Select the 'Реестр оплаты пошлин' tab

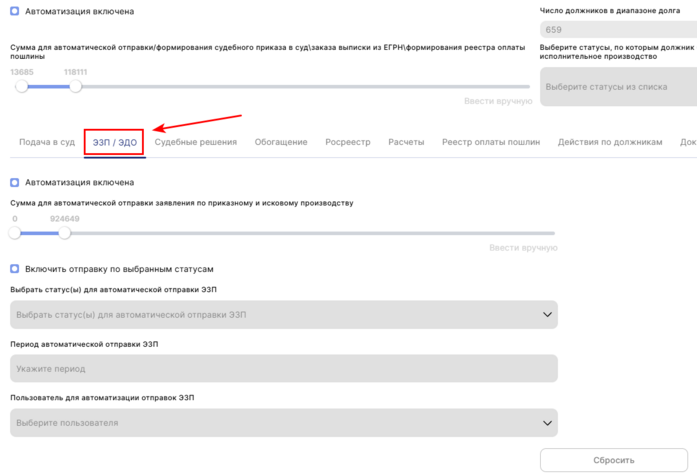coord(491,142)
